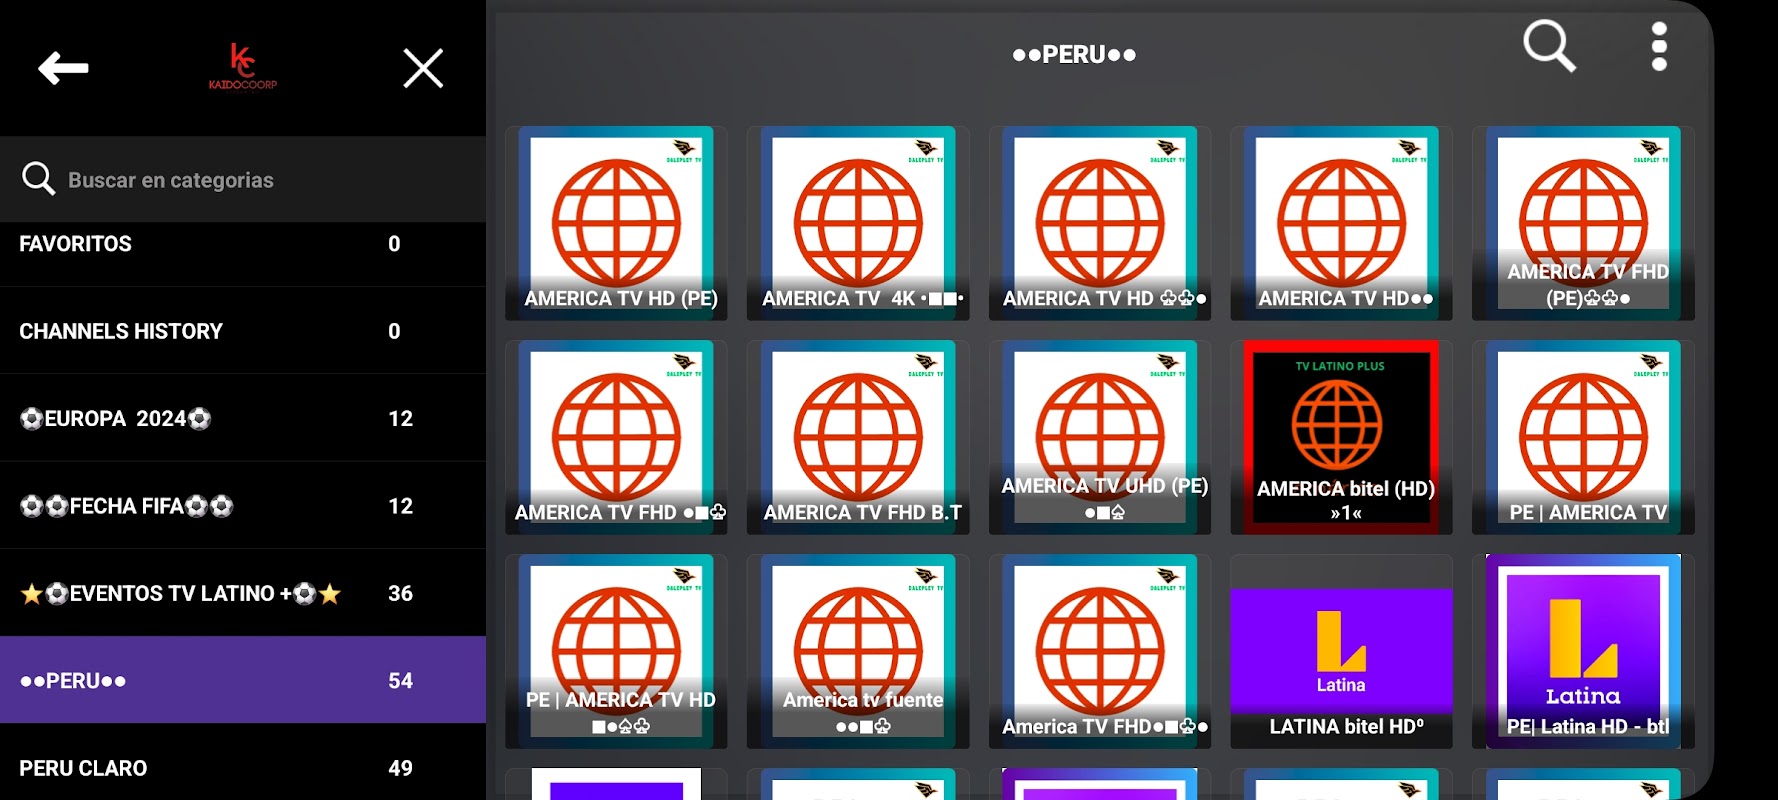
Task: Close the categories panel with X icon
Action: point(423,69)
